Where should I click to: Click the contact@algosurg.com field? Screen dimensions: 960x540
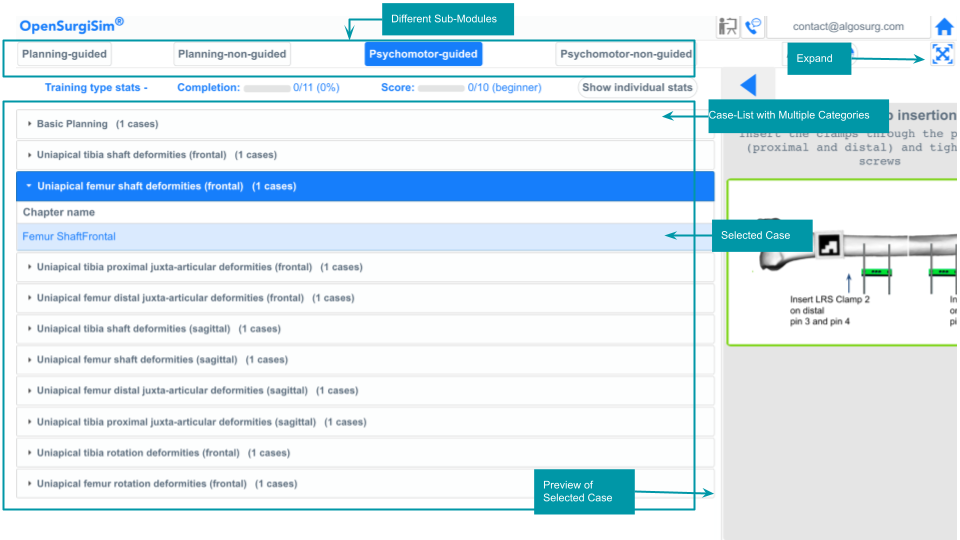847,27
